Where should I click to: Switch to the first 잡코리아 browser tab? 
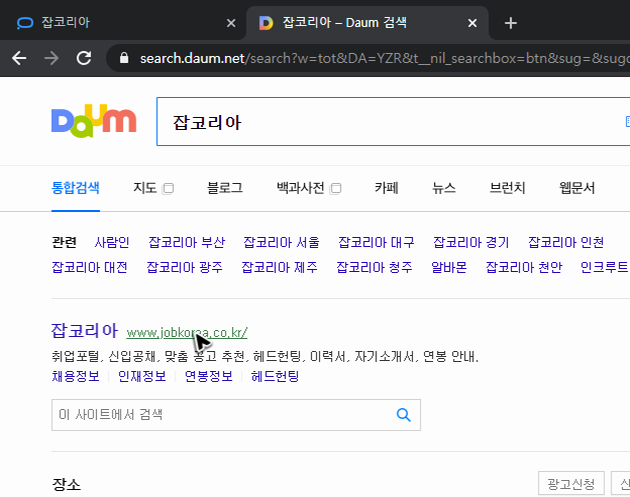tap(123, 23)
